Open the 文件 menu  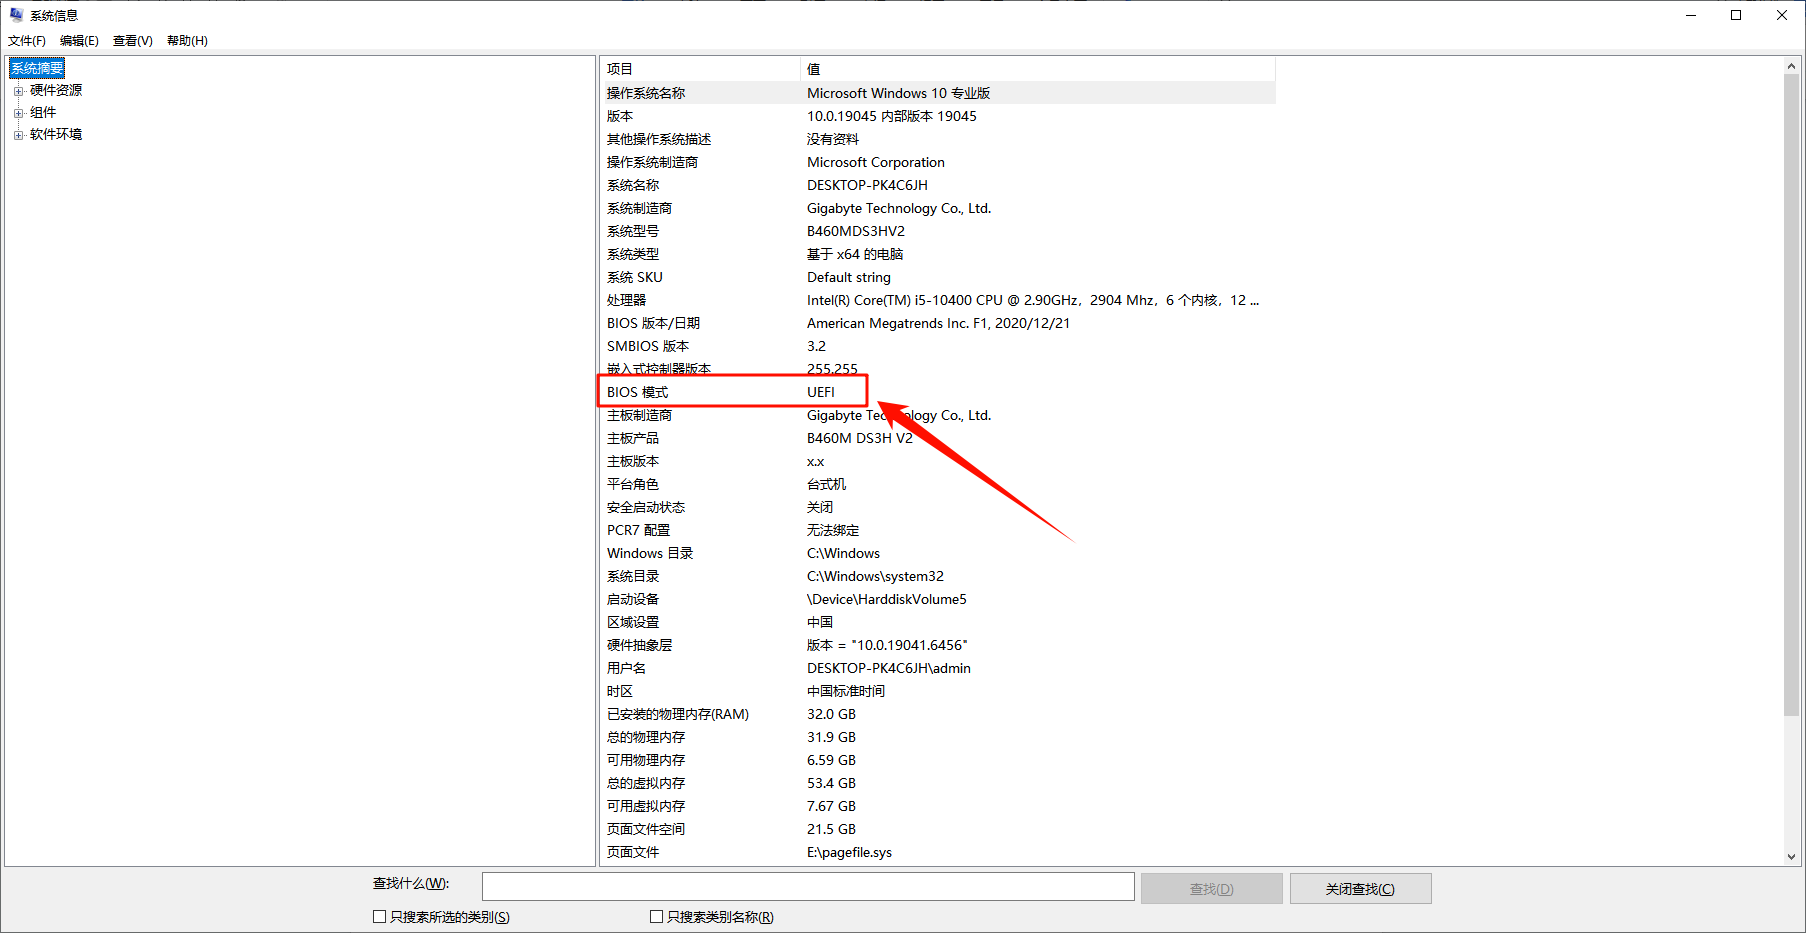point(26,40)
